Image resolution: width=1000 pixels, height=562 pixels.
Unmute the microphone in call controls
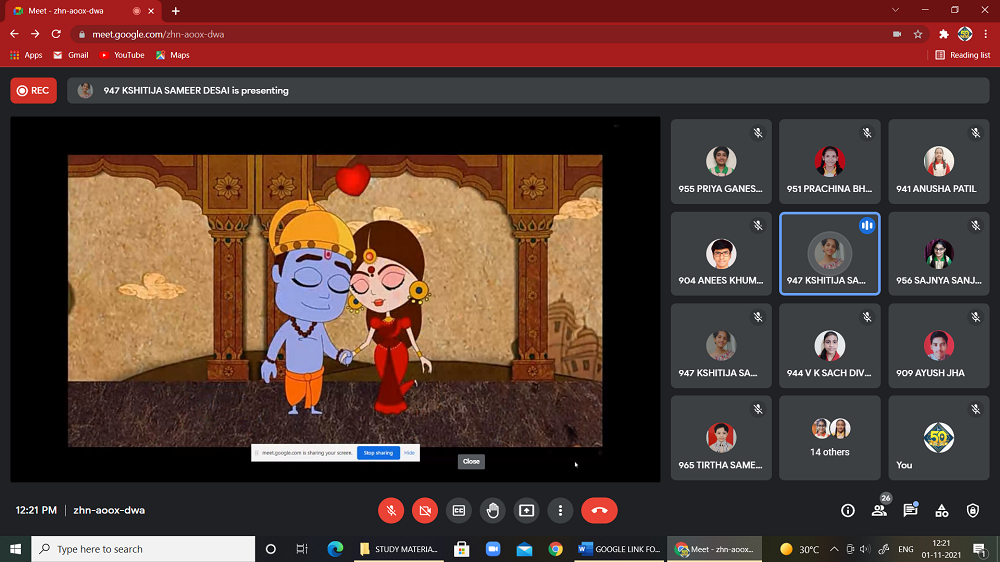tap(391, 510)
